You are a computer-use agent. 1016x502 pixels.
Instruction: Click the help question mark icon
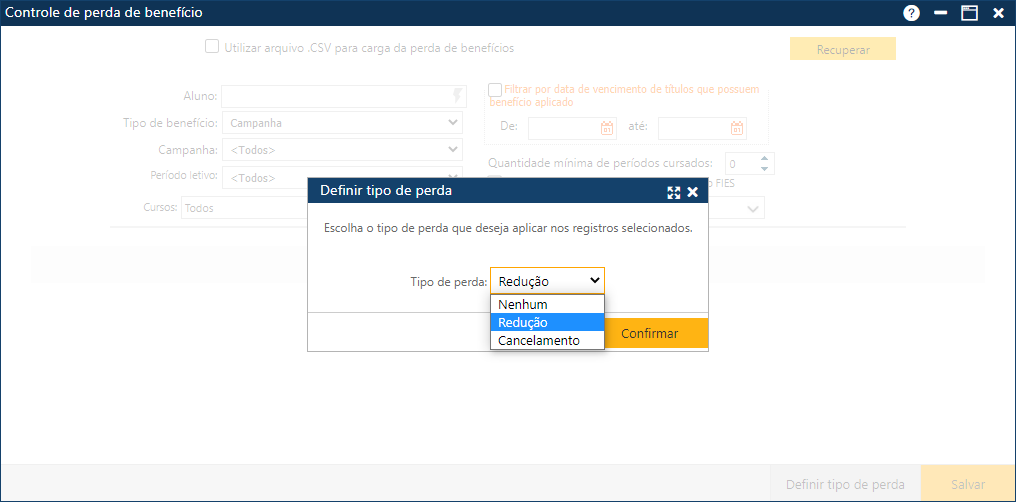coord(911,13)
